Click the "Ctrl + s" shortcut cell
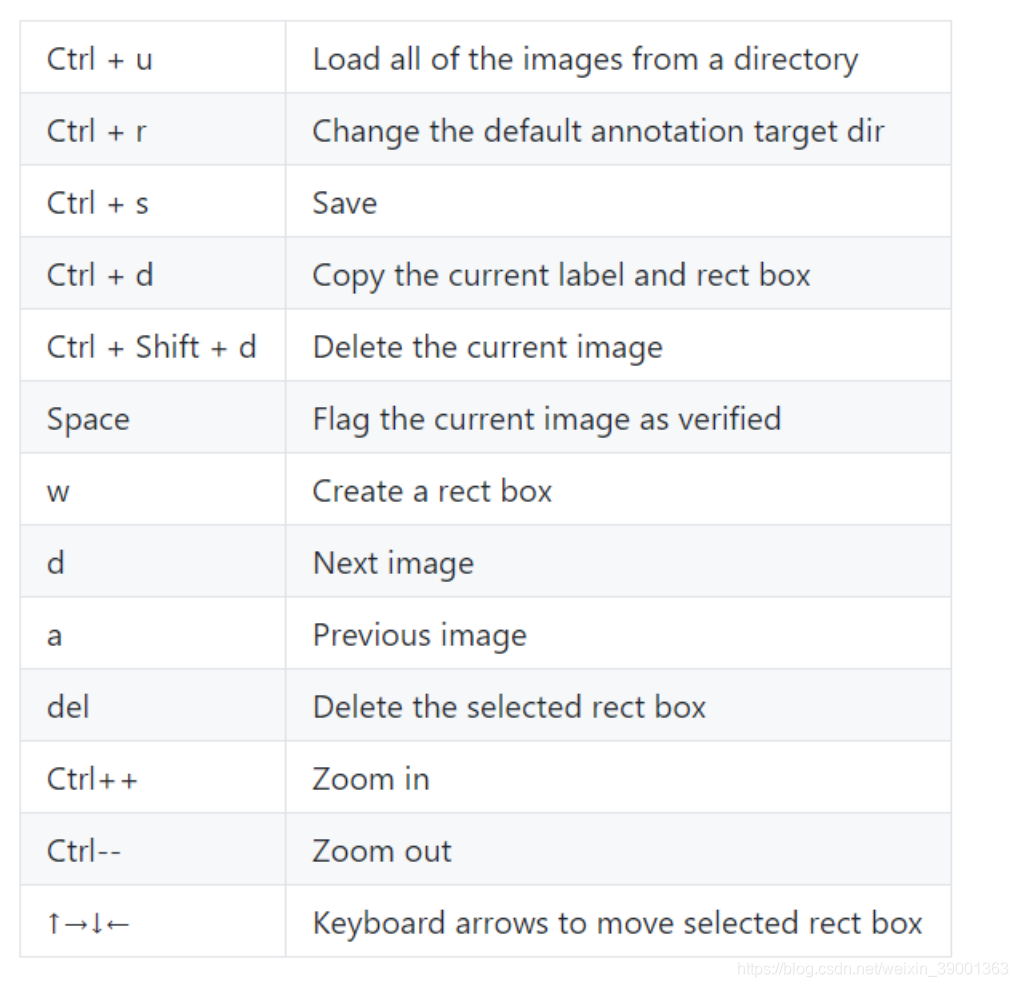 coord(98,203)
